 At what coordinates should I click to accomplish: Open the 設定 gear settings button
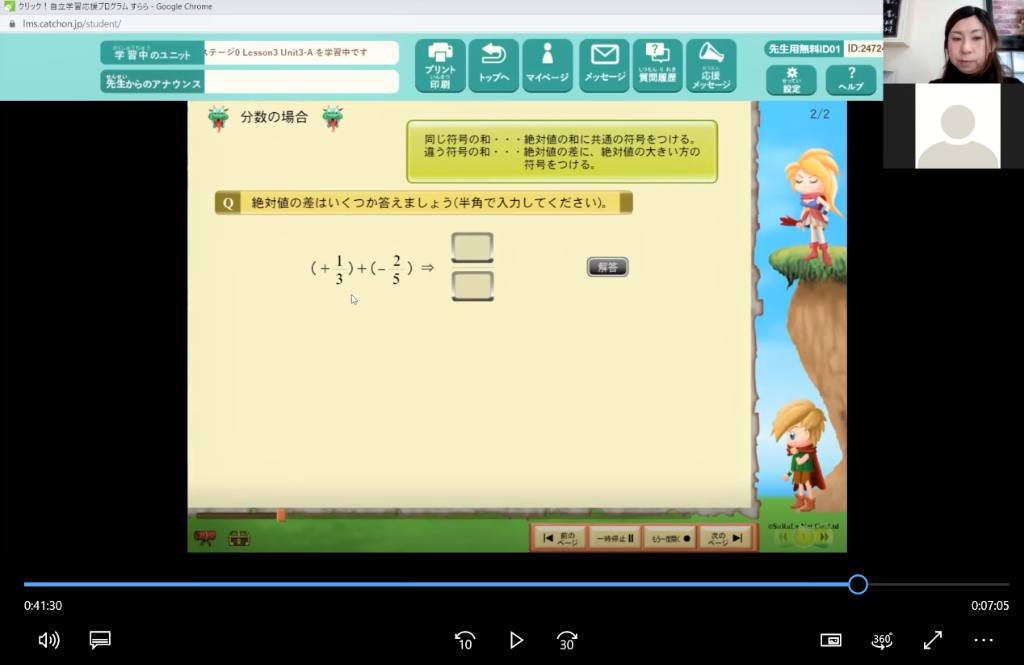(x=791, y=80)
